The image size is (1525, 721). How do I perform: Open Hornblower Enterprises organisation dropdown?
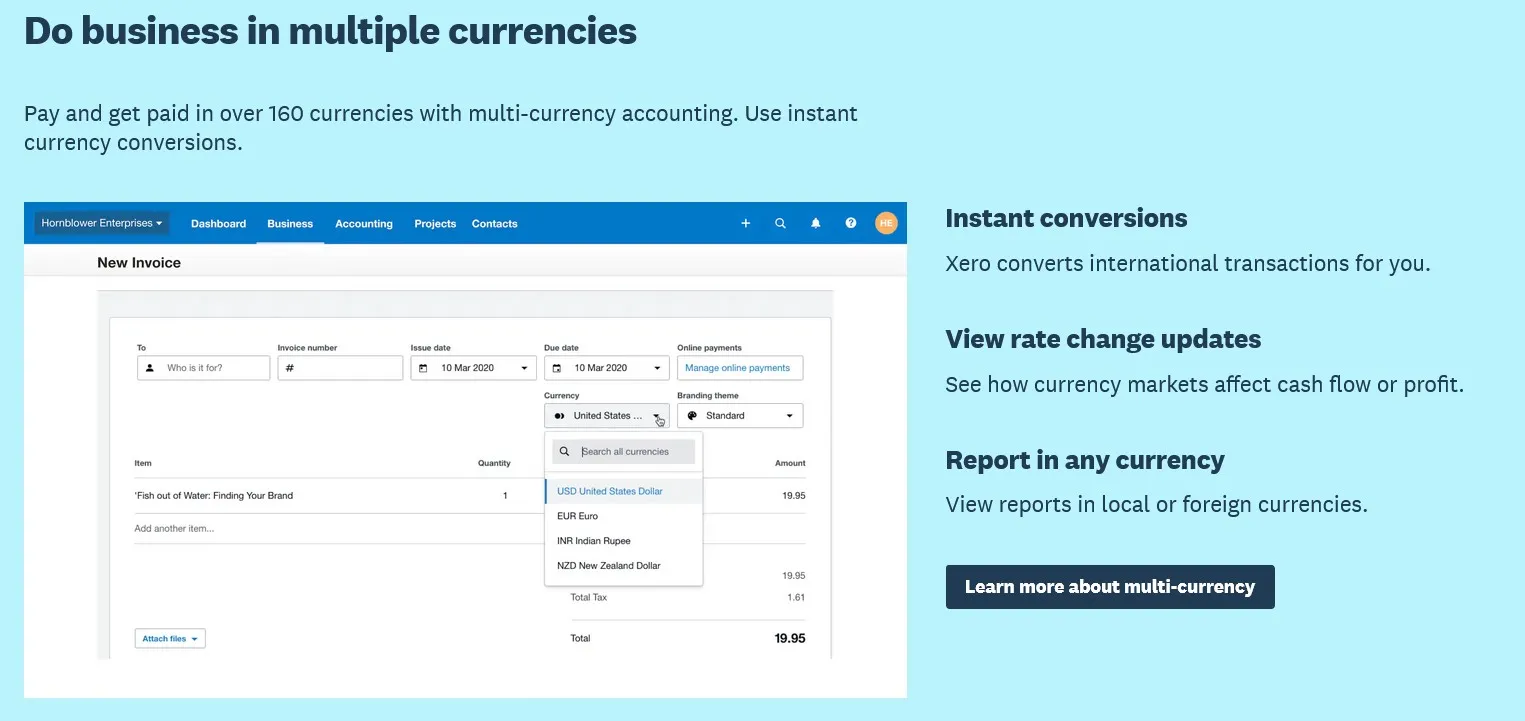[102, 223]
